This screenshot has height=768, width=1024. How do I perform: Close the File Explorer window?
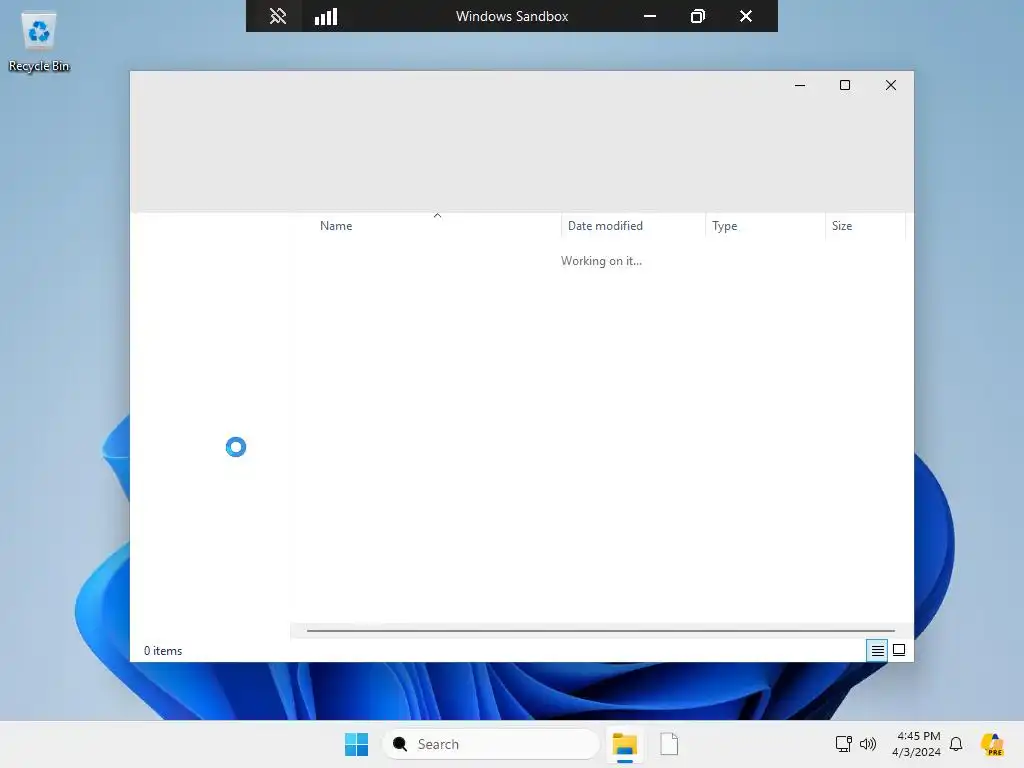pyautogui.click(x=891, y=85)
